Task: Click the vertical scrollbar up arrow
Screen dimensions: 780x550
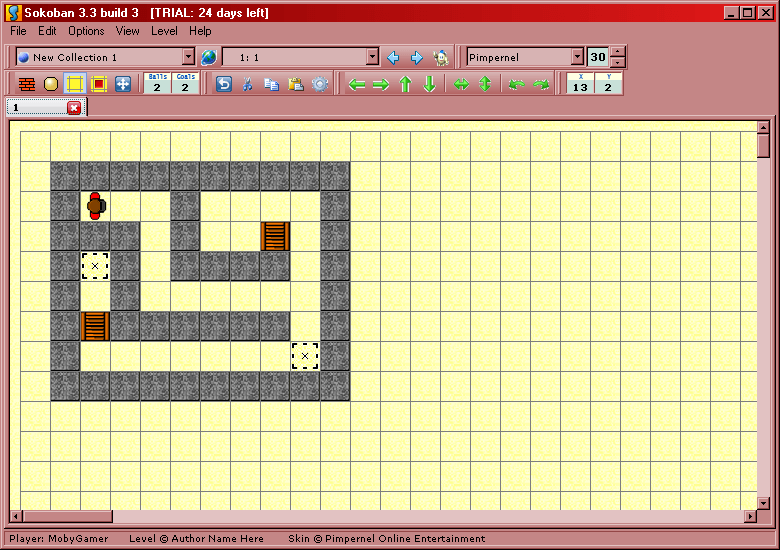Action: pos(764,127)
